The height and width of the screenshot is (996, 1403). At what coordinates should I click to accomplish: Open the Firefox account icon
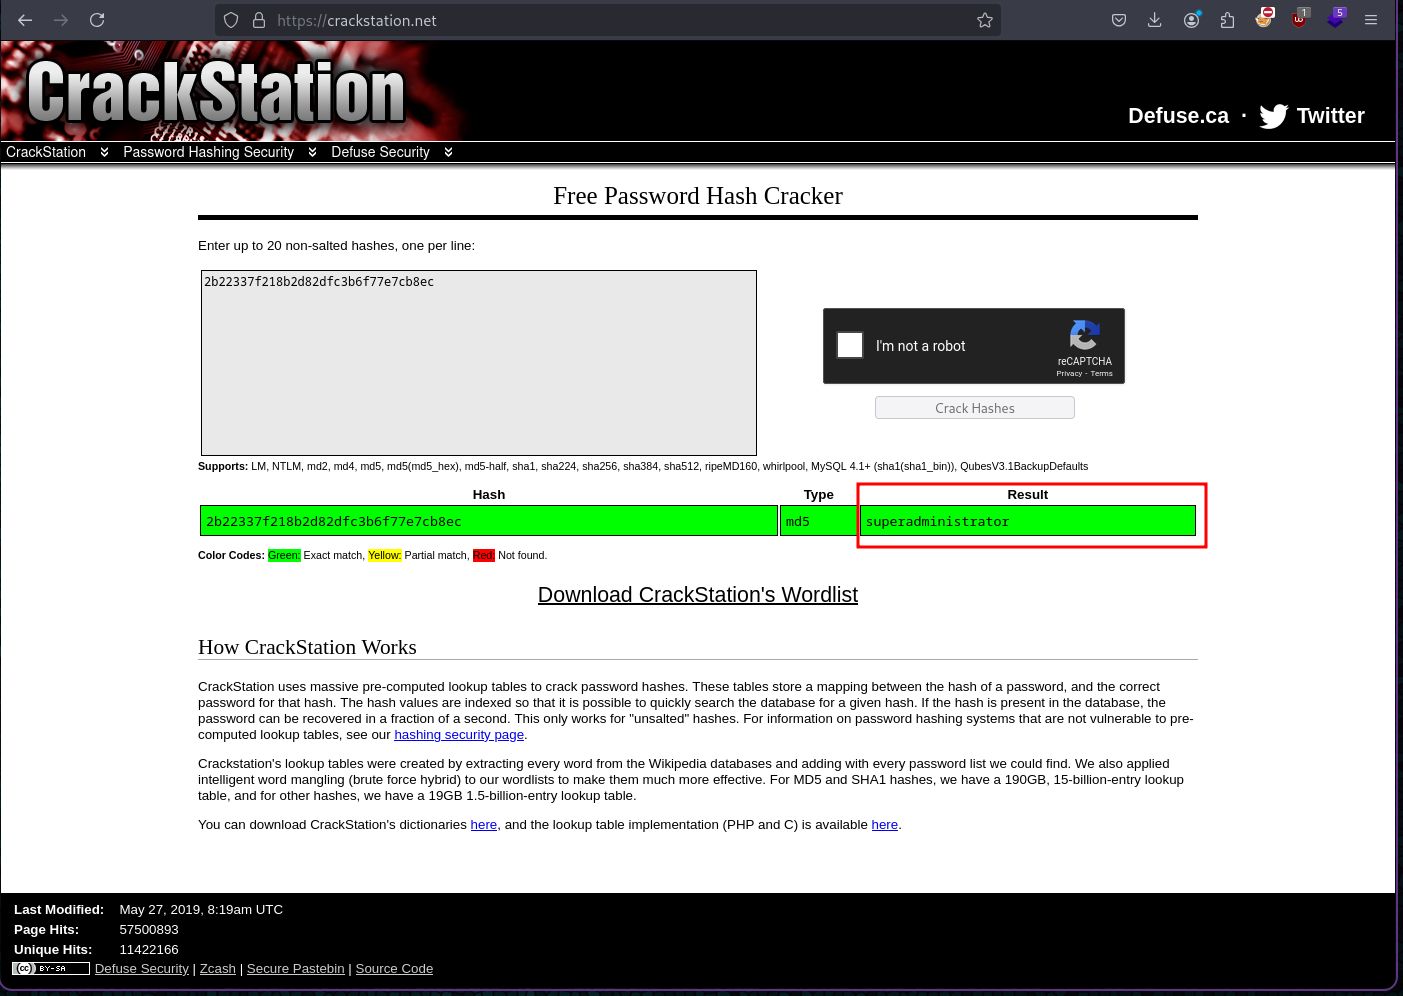pos(1192,20)
